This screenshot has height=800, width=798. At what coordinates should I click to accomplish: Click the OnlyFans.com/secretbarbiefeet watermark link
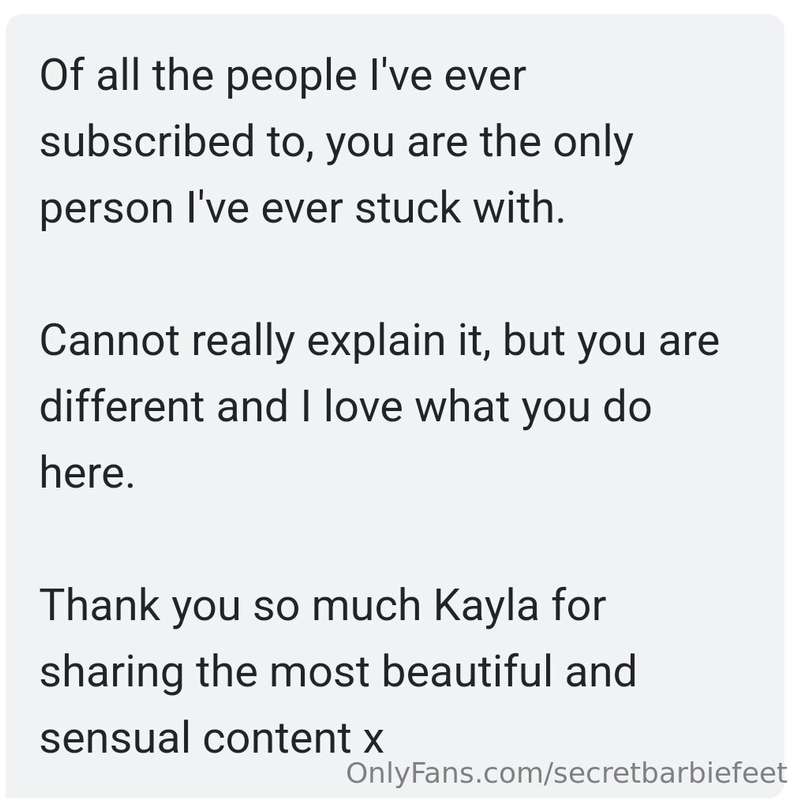pyautogui.click(x=566, y=773)
